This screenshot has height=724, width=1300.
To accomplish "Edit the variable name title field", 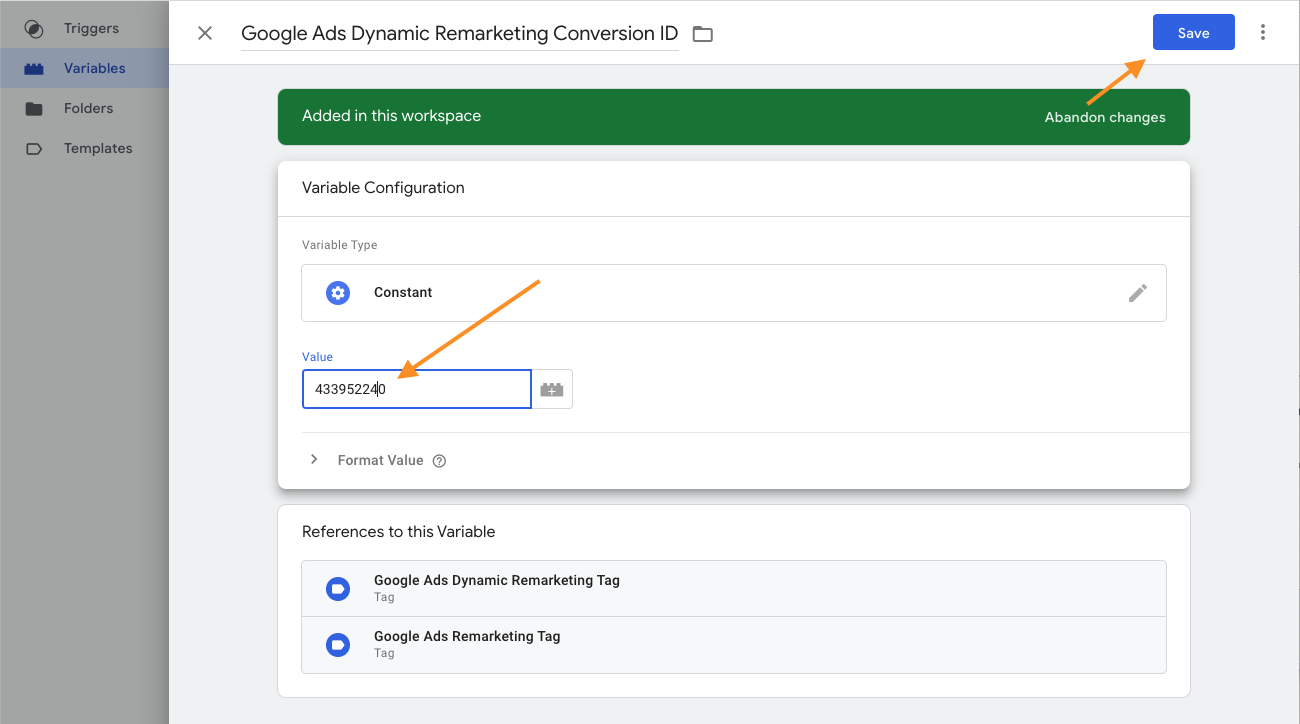I will [x=460, y=33].
